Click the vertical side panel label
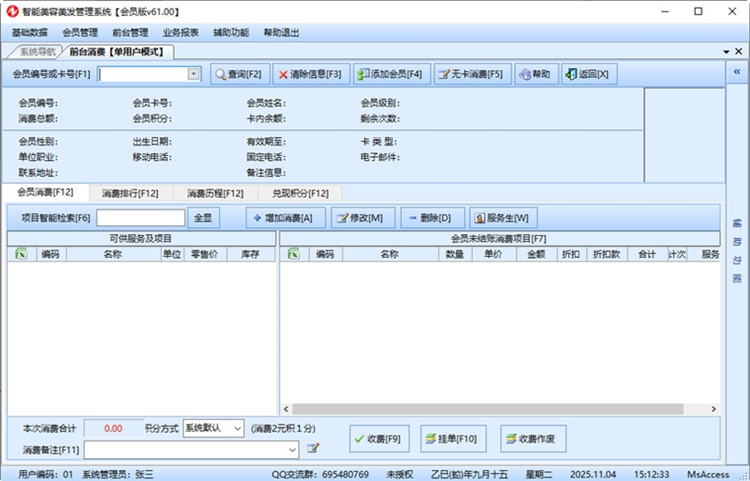 (737, 251)
